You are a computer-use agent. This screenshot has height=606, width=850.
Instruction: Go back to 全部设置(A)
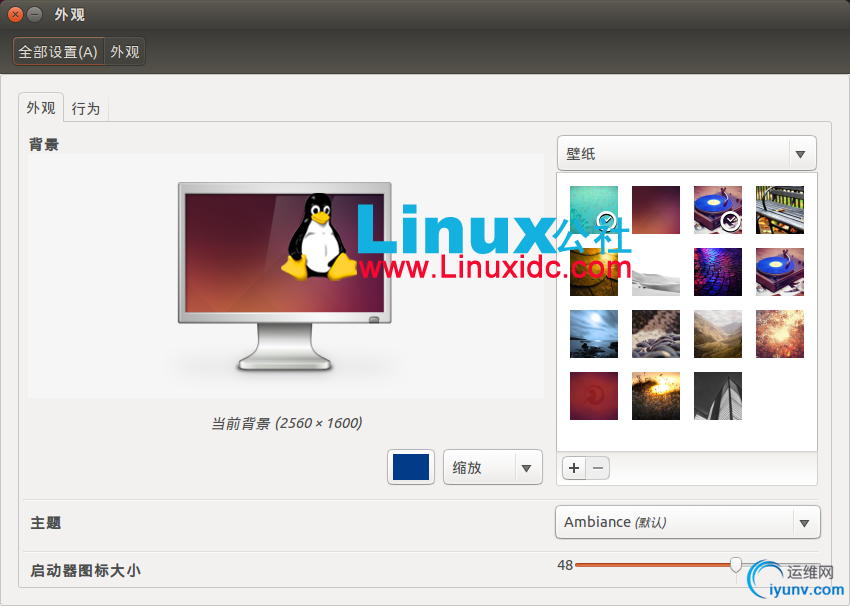tap(58, 51)
